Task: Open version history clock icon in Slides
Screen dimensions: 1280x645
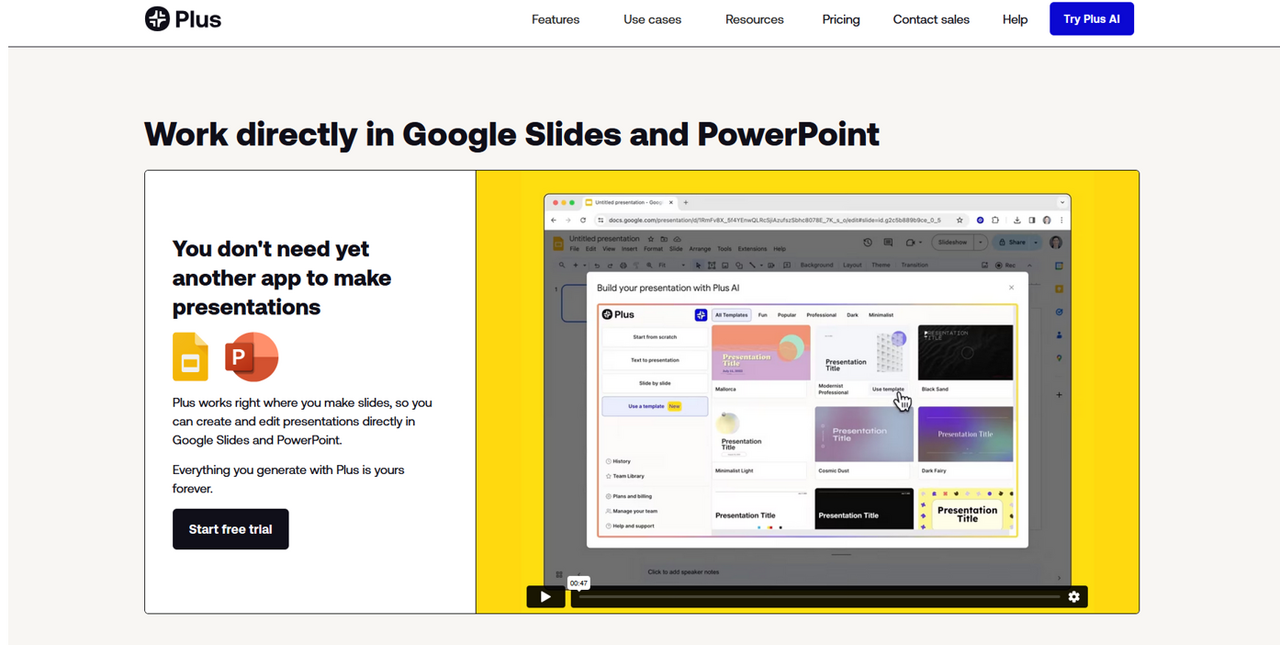Action: click(868, 242)
